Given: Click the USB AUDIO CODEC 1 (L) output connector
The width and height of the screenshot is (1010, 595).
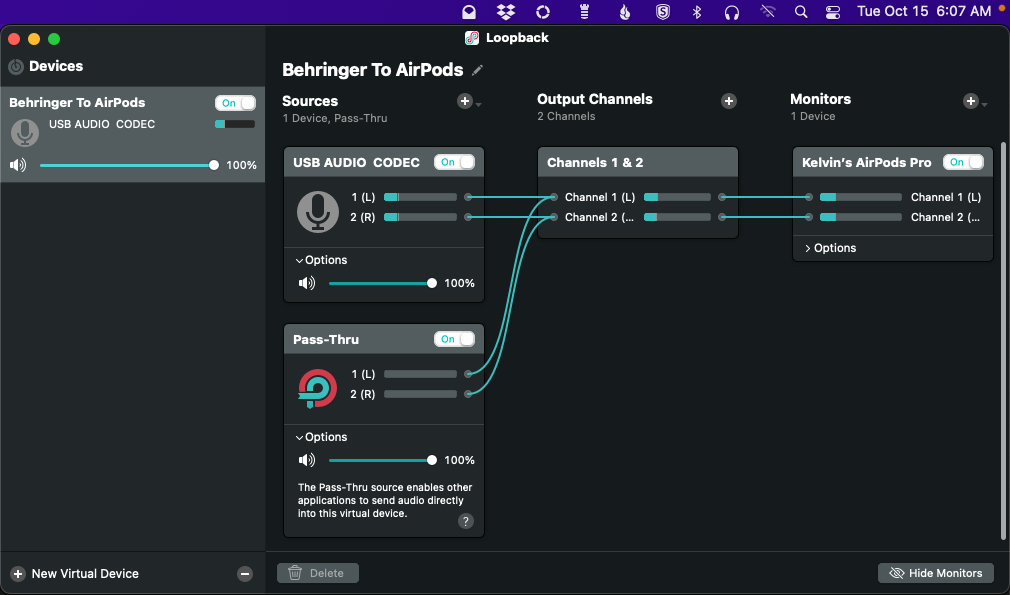Looking at the screenshot, I should point(468,197).
